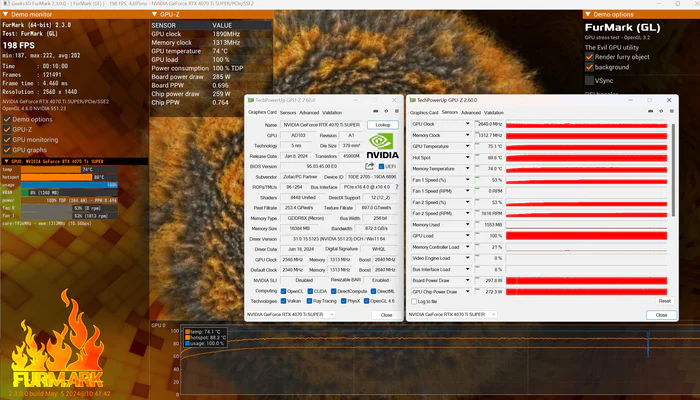This screenshot has height=400, width=700.
Task: Click the screenshot camera icon in Graphics Card GPU-Z window
Action: click(375, 111)
